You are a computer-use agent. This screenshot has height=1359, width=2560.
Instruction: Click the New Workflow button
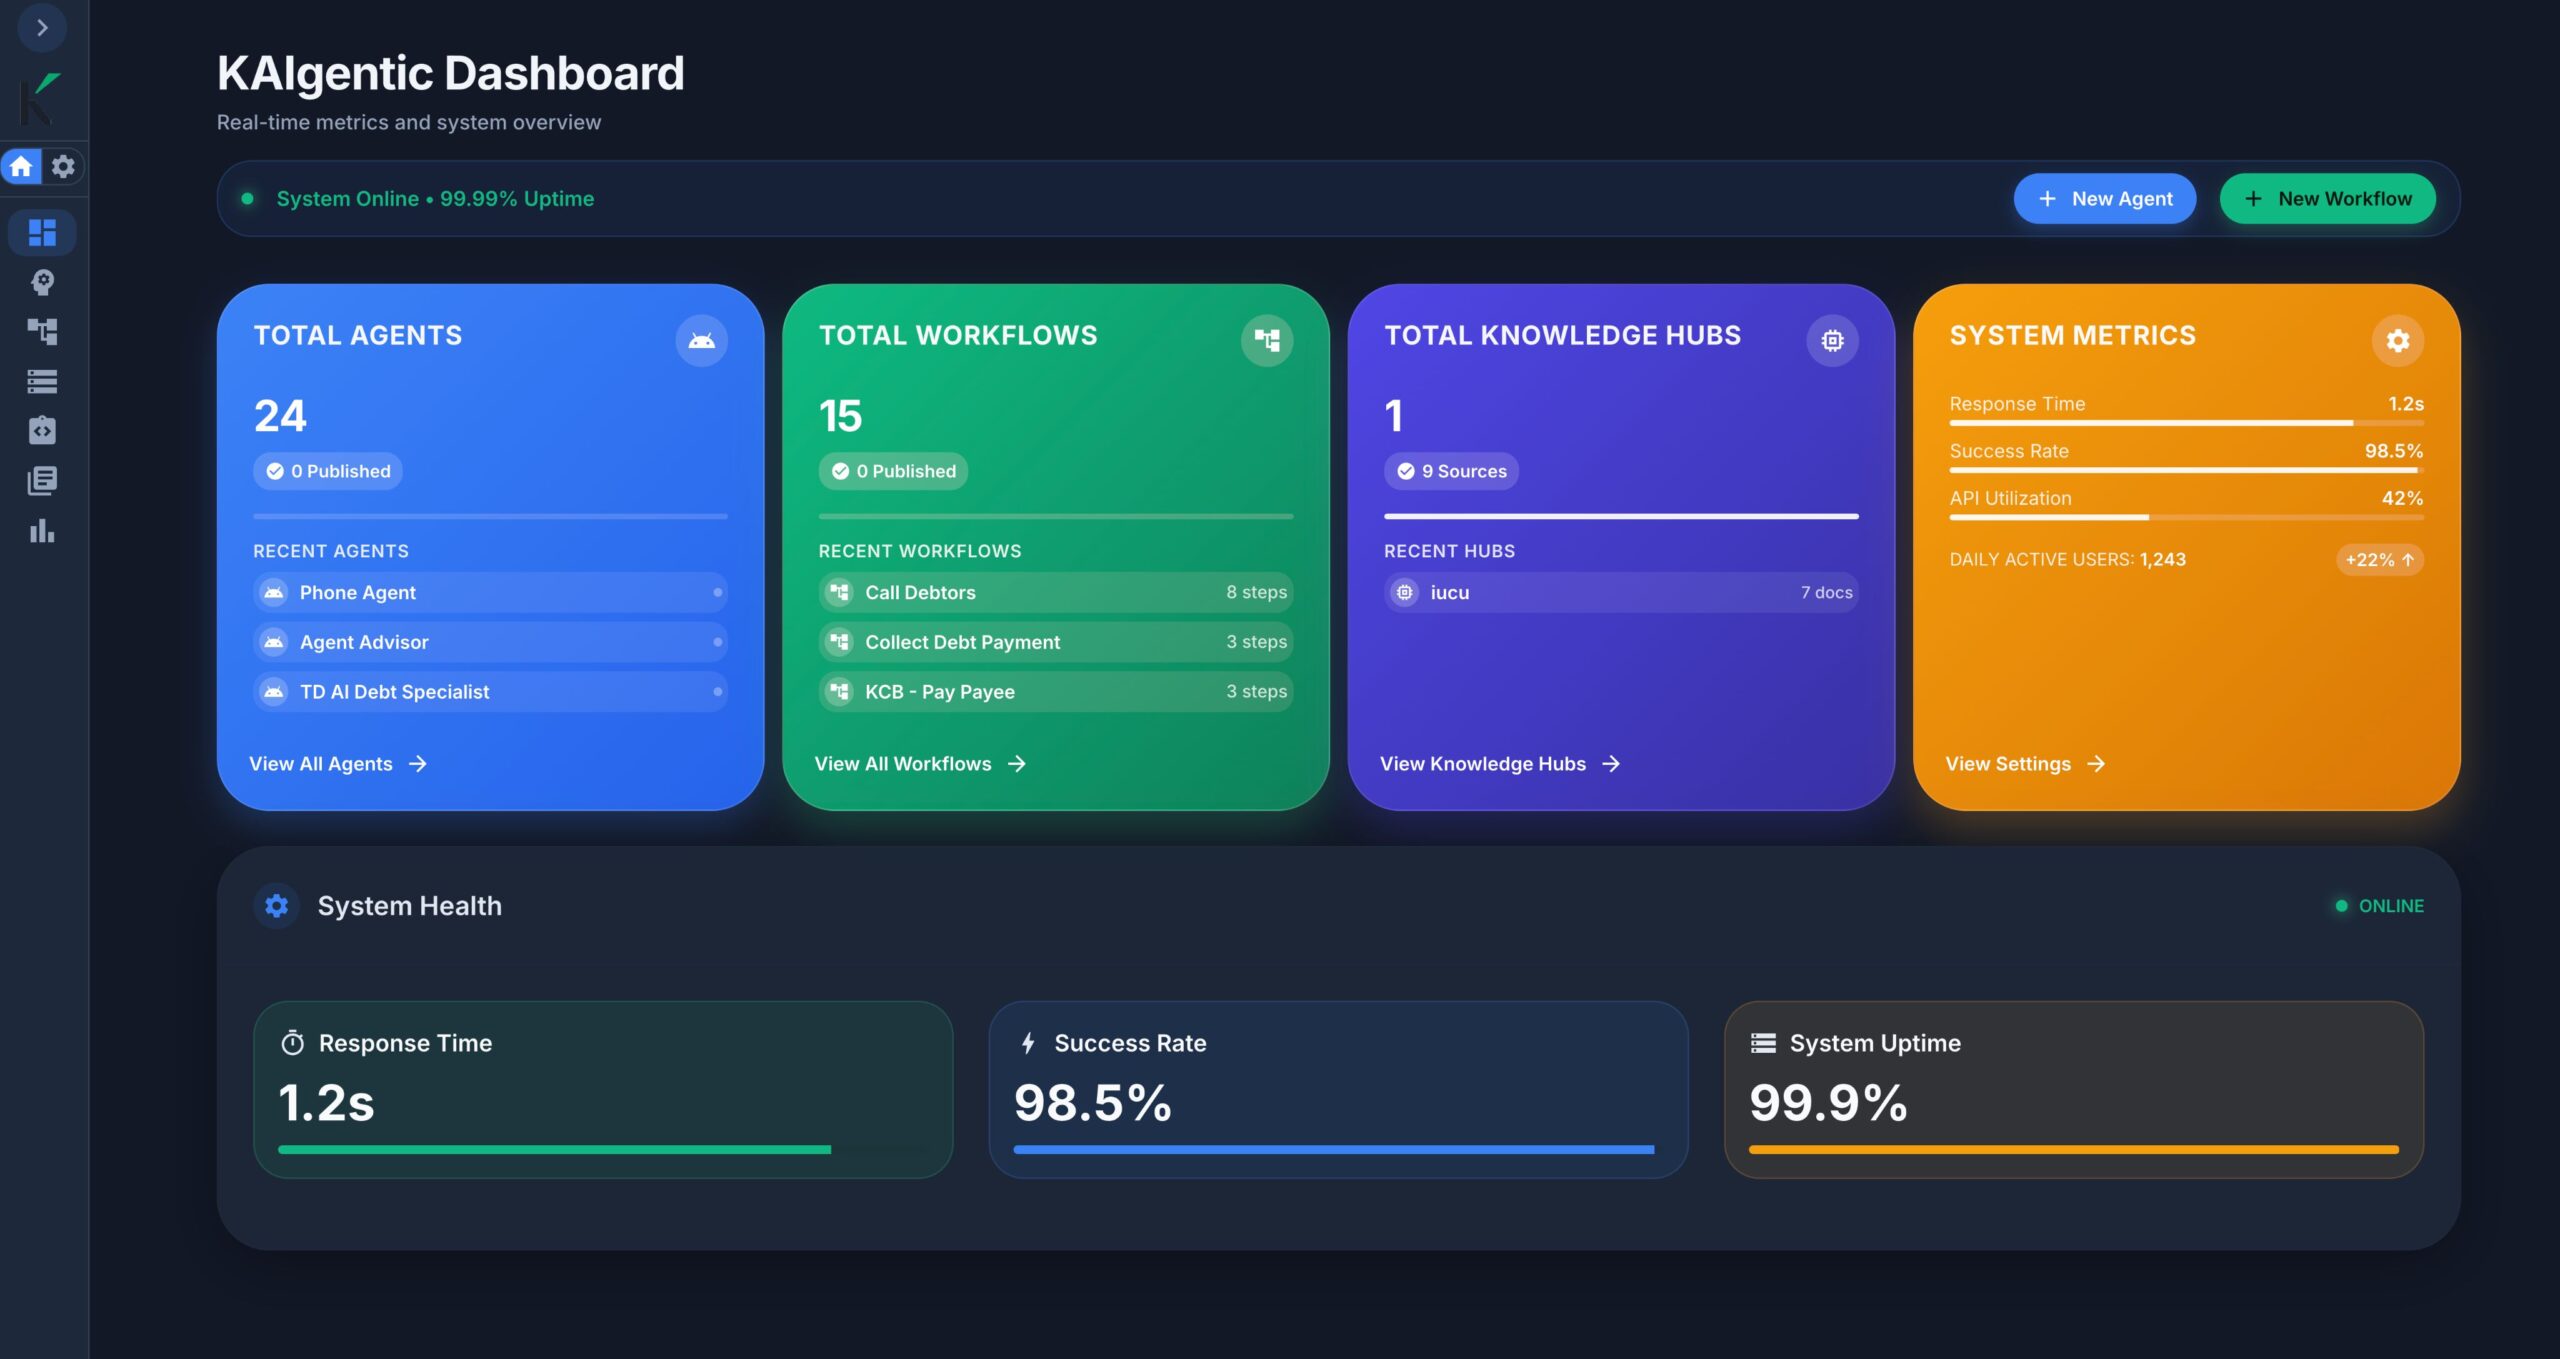(2328, 199)
